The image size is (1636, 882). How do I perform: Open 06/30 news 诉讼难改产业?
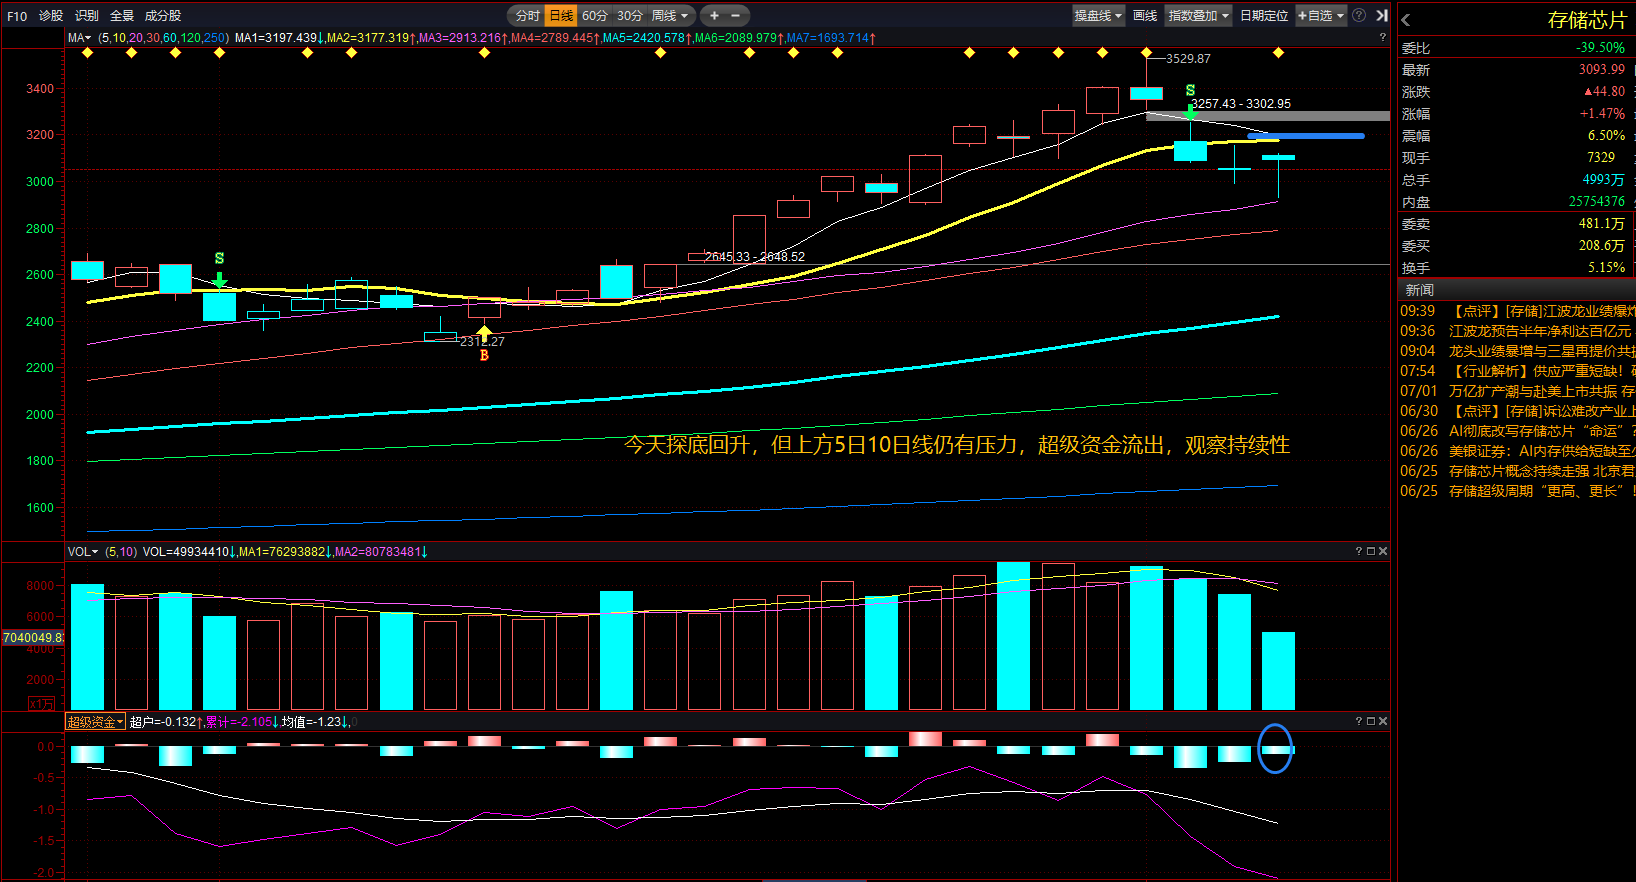point(1517,411)
